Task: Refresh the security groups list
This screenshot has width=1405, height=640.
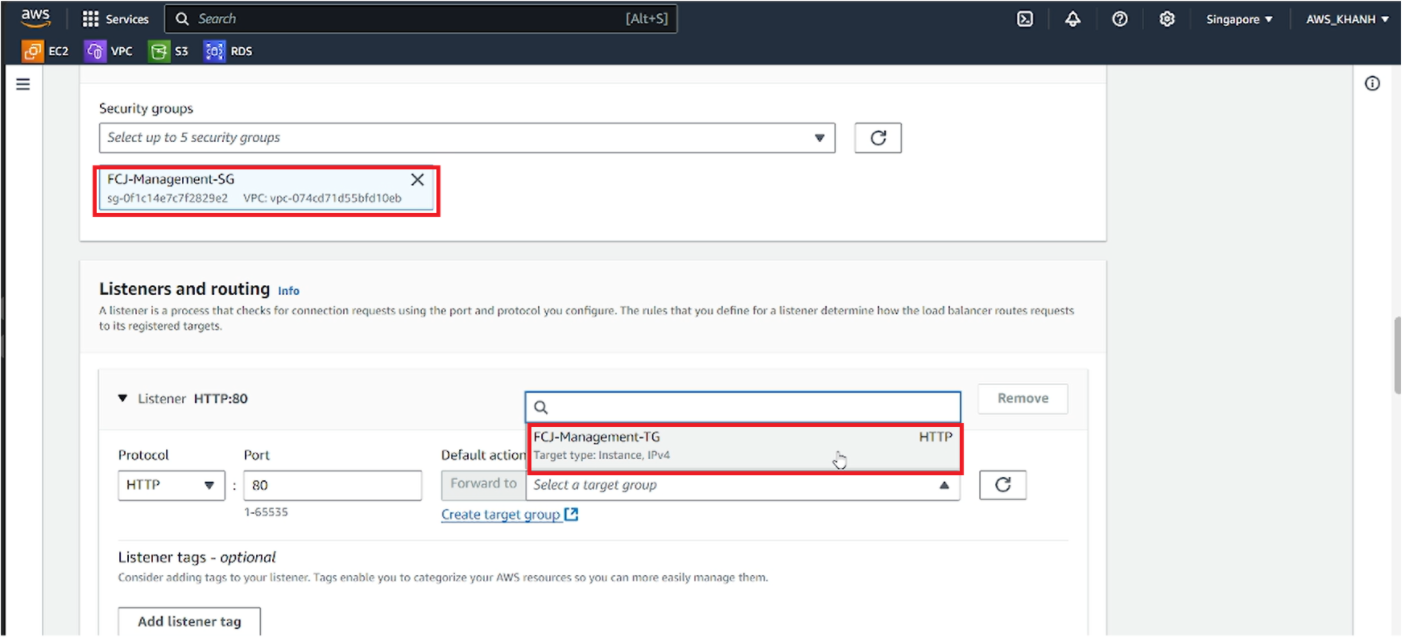Action: click(x=878, y=138)
